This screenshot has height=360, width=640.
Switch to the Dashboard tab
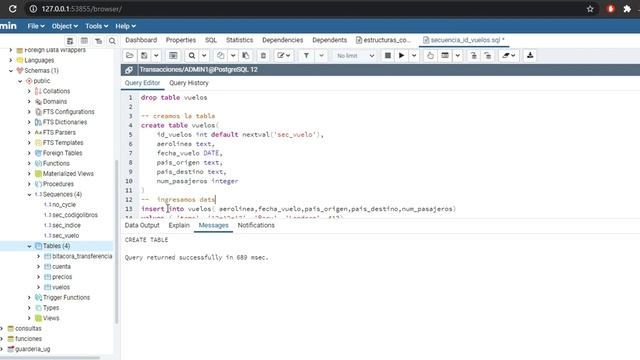[x=141, y=40]
